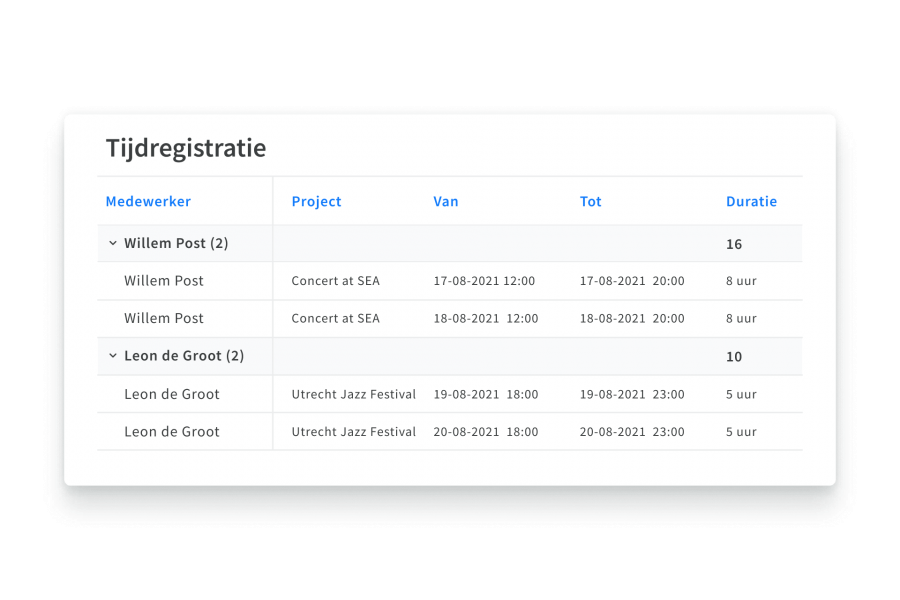Sort by the Project column header
This screenshot has height=600, width=900.
pyautogui.click(x=316, y=201)
